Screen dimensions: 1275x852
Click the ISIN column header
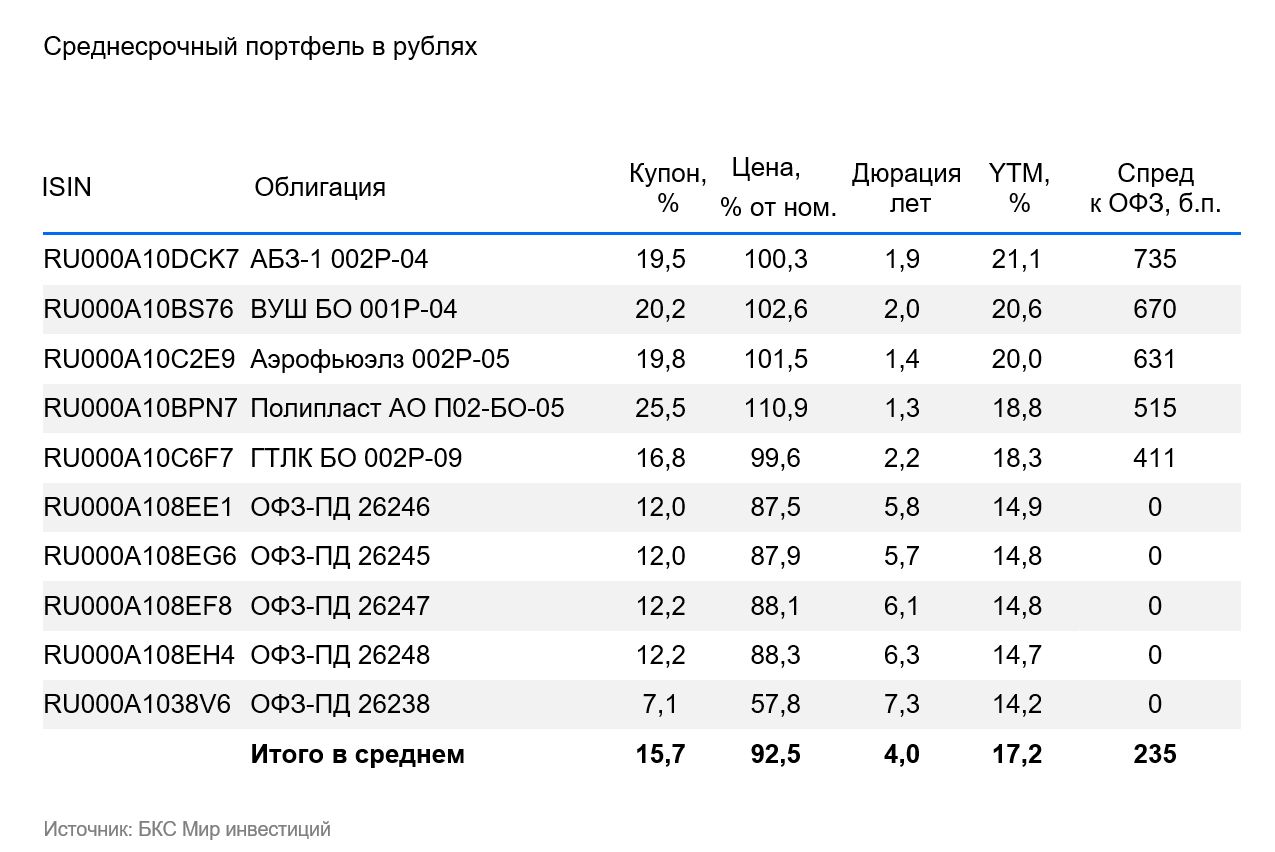click(67, 187)
